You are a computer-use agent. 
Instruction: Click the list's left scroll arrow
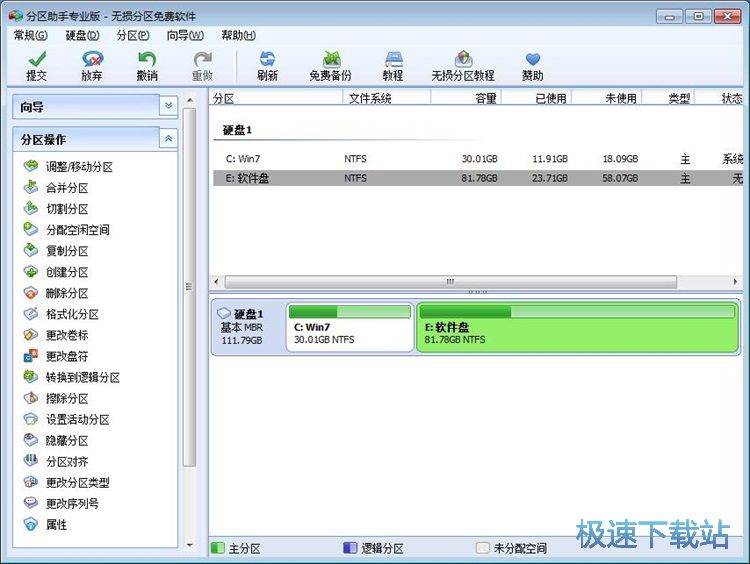(x=216, y=282)
